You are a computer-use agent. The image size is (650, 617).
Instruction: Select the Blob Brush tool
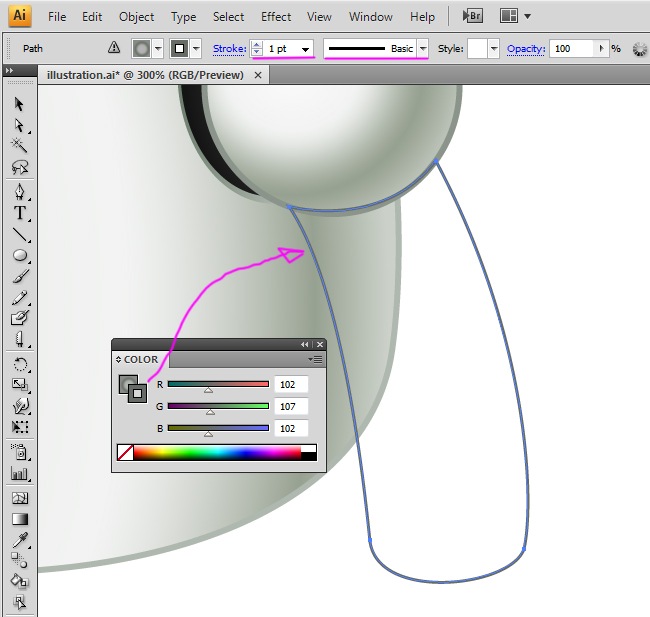pos(19,318)
